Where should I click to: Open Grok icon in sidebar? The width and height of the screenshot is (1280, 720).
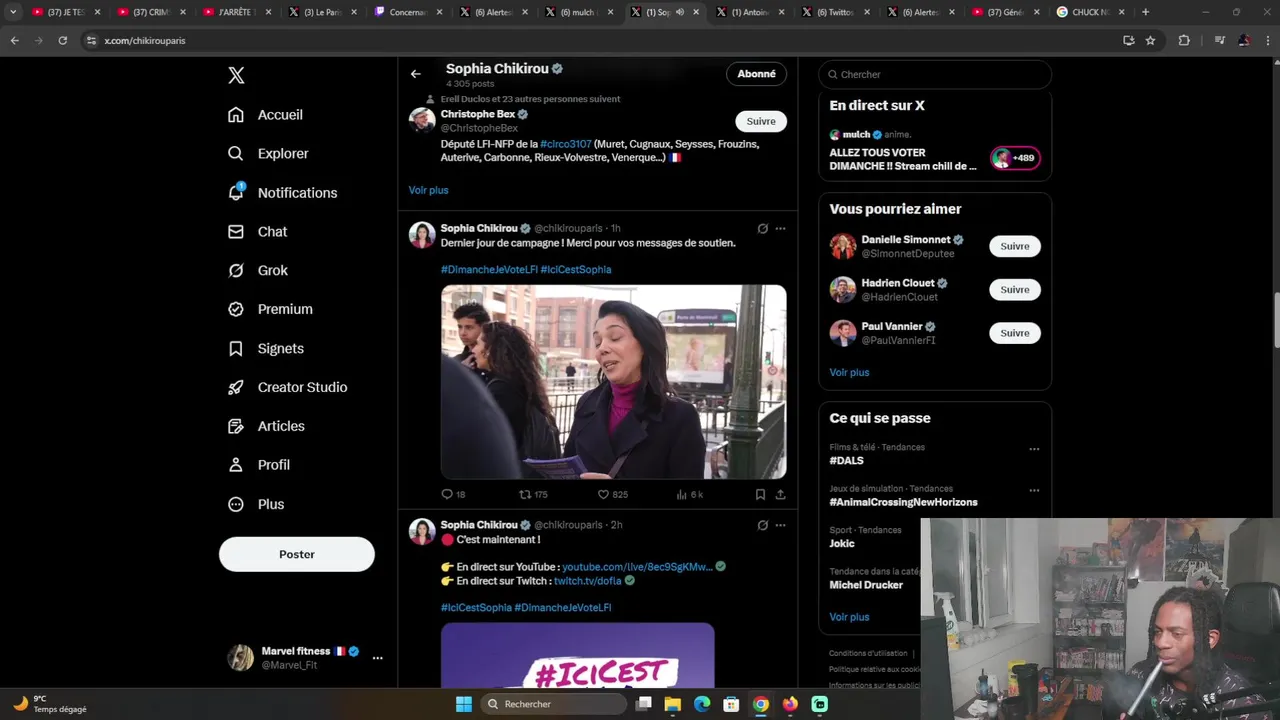pos(236,270)
